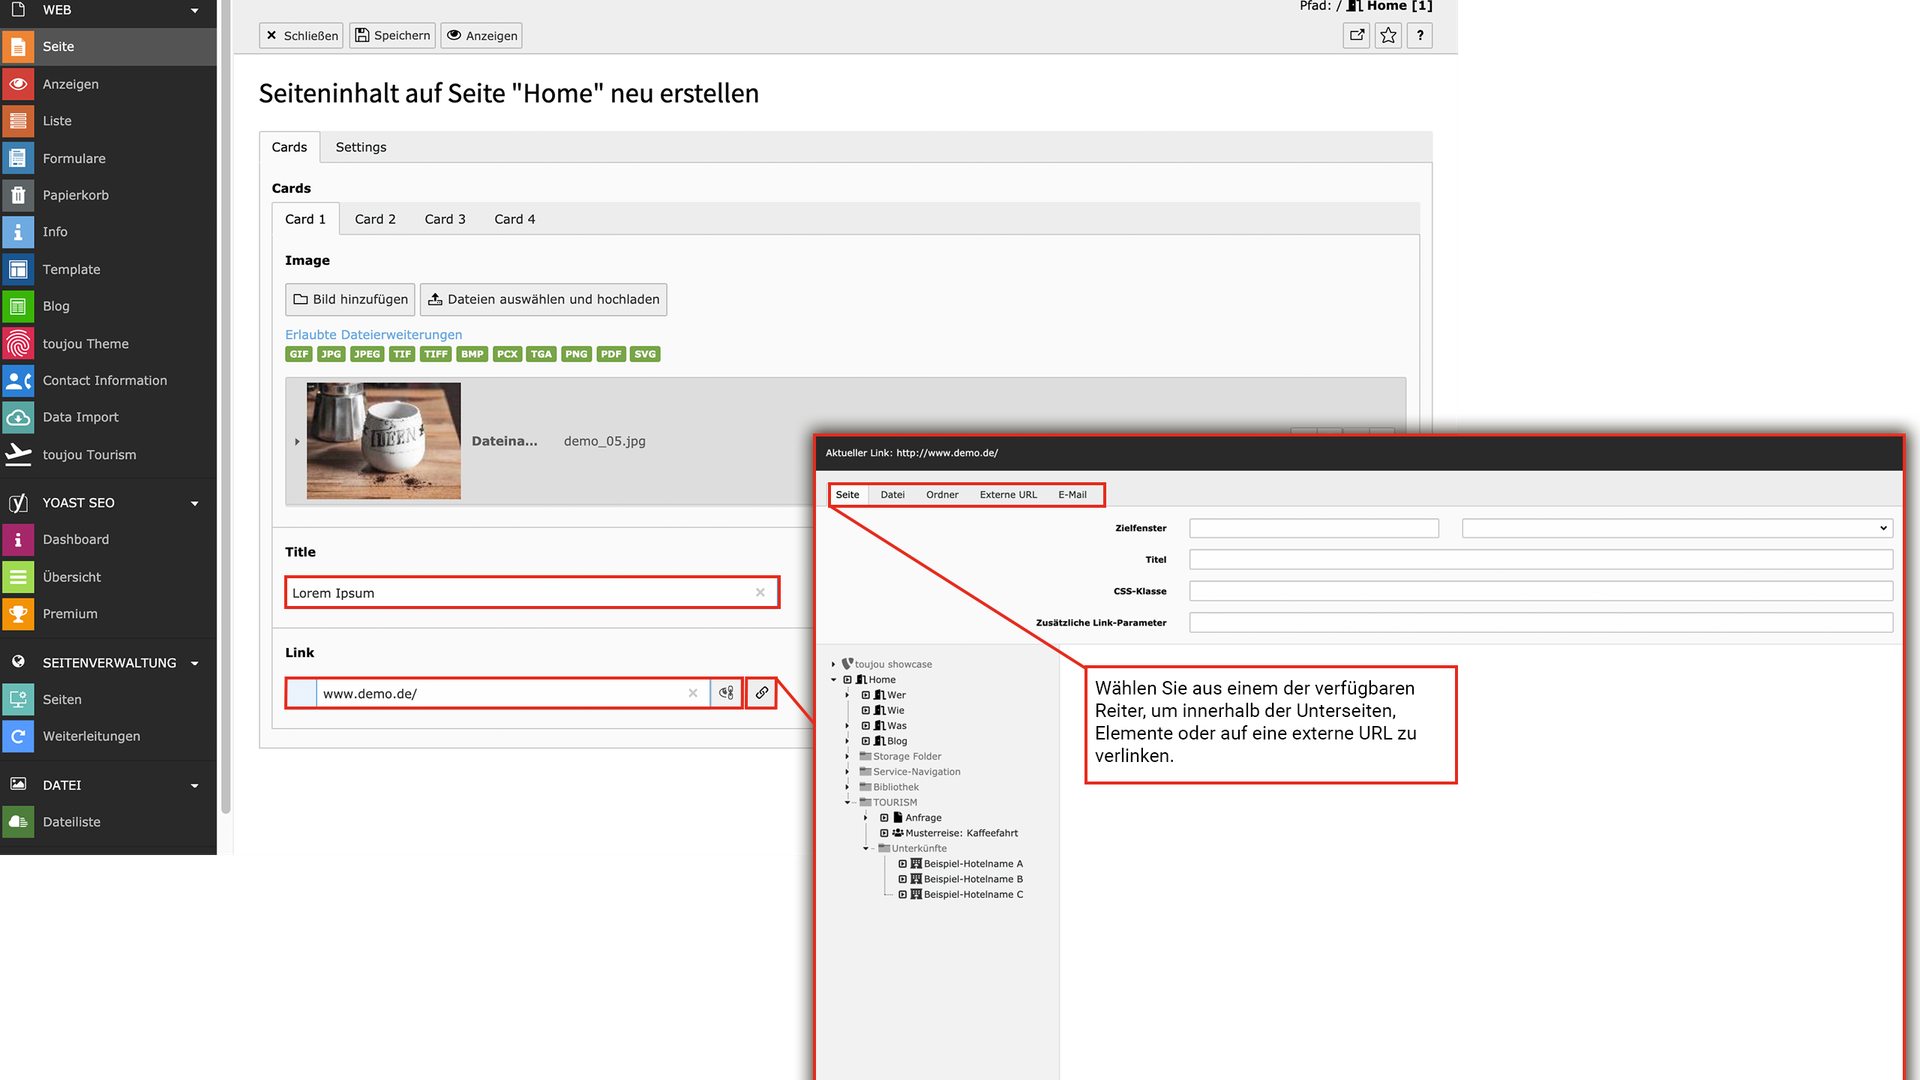Collapse the YOAST SEO module group
This screenshot has height=1080, width=1920.
coord(195,503)
